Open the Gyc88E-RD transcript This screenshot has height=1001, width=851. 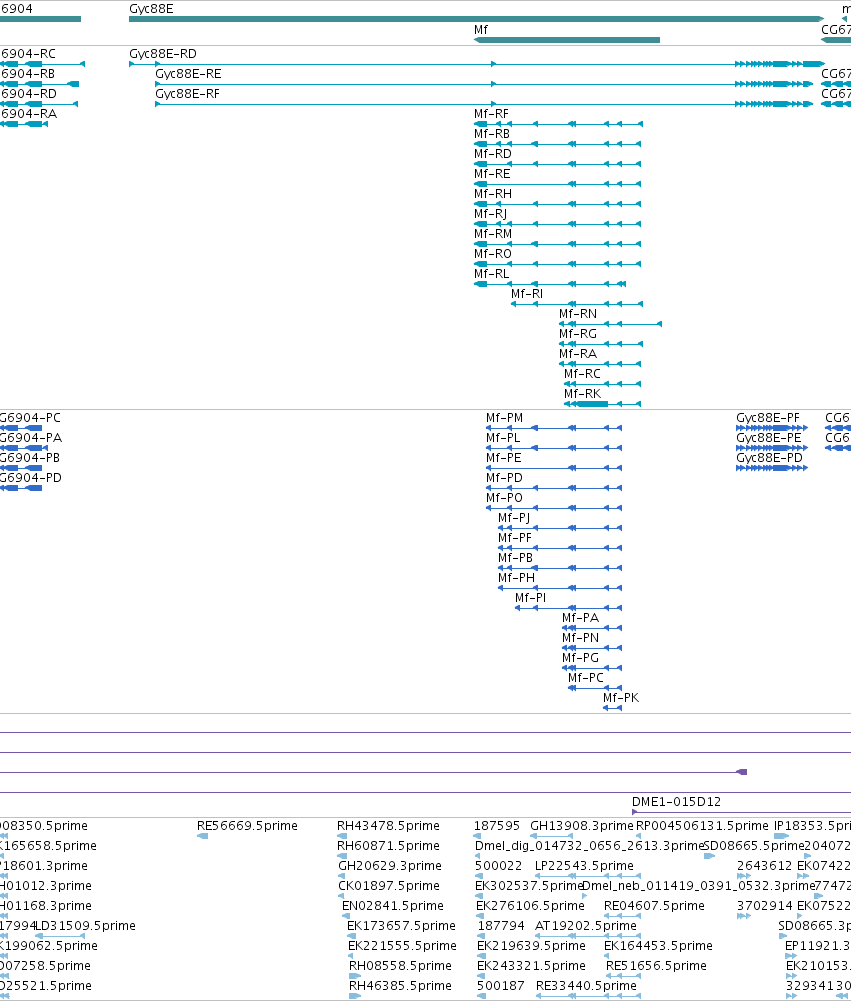163,54
